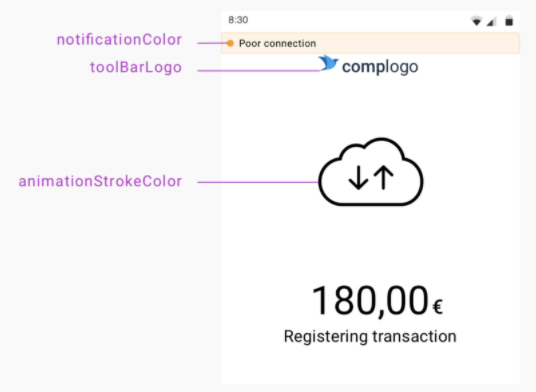Click the Registering transaction label
Screen dimensions: 536x392
(x=370, y=336)
